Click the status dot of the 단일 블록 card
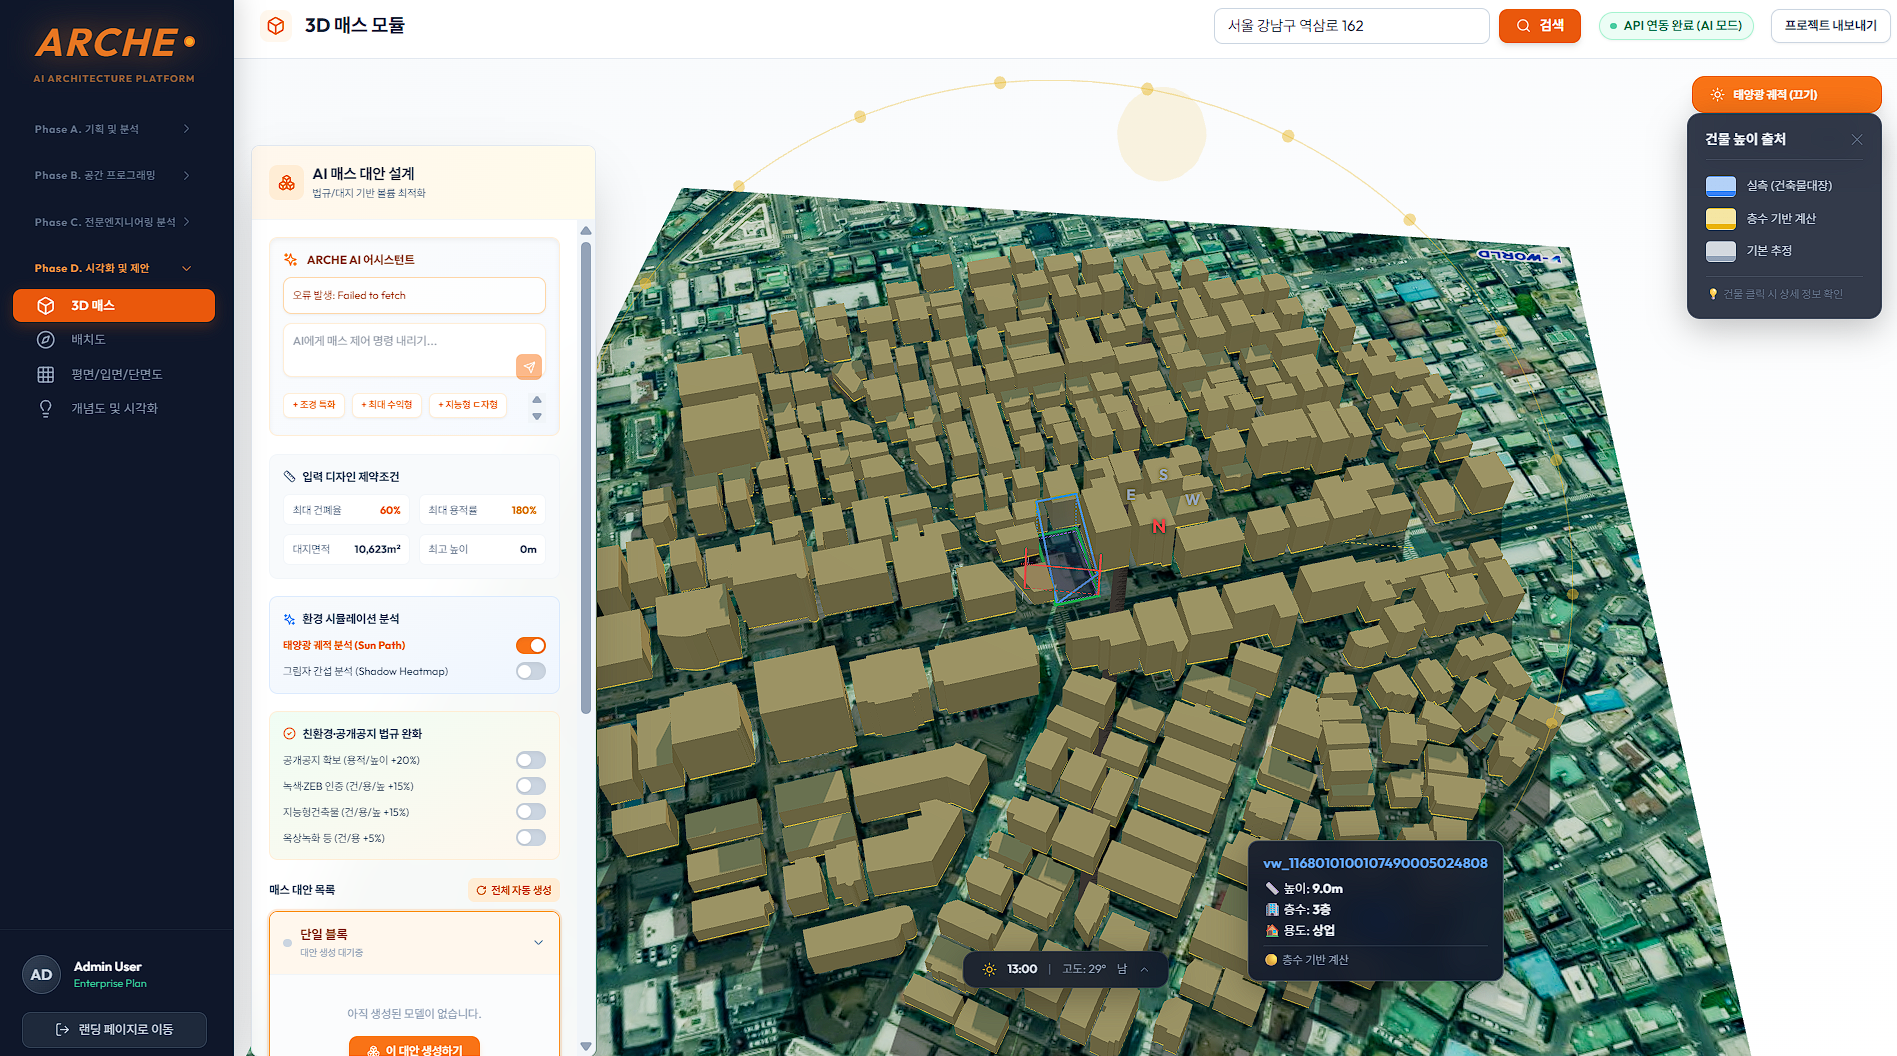The width and height of the screenshot is (1897, 1056). tap(288, 943)
